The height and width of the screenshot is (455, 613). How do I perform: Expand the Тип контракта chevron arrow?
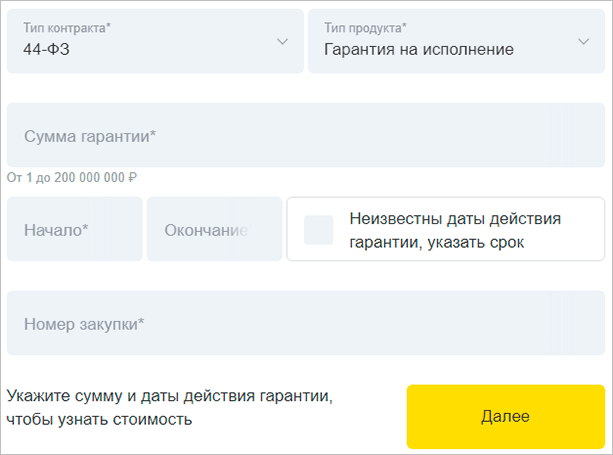[x=282, y=42]
